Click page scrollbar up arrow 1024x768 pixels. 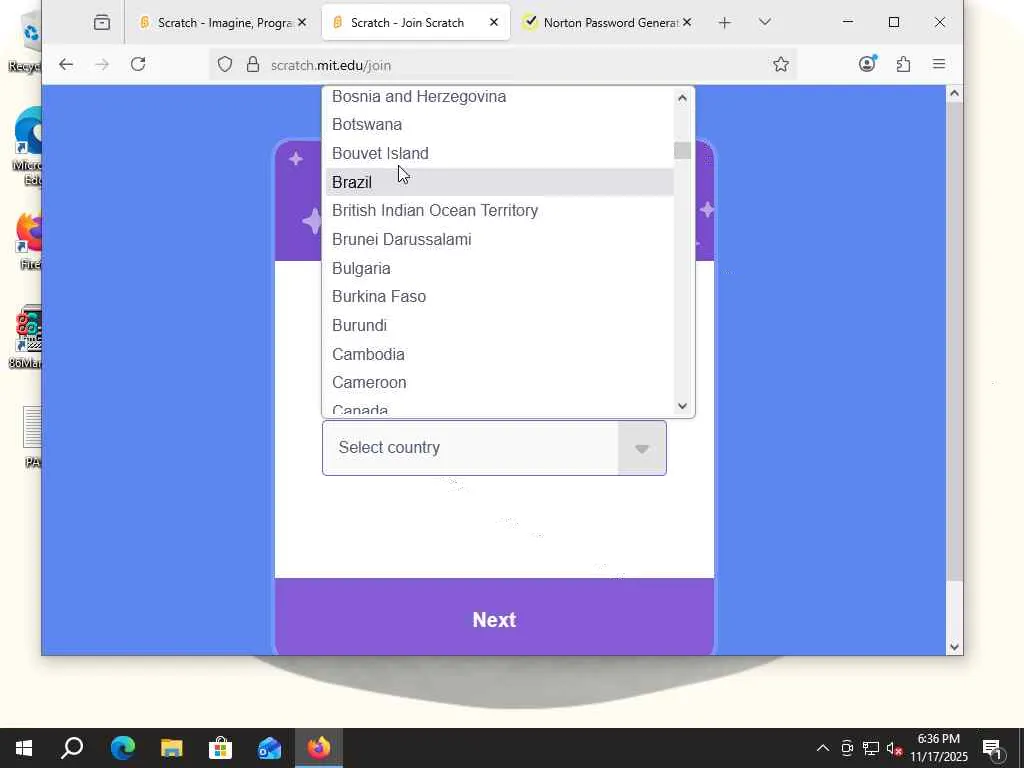pos(954,93)
